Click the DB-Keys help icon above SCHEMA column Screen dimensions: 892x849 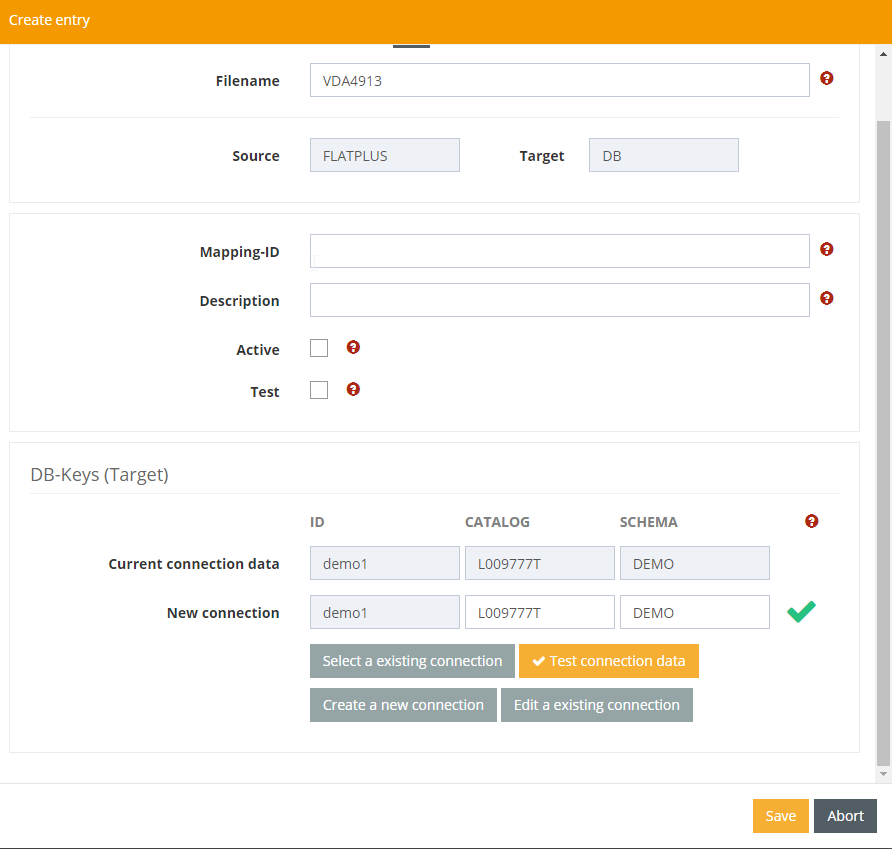click(811, 521)
